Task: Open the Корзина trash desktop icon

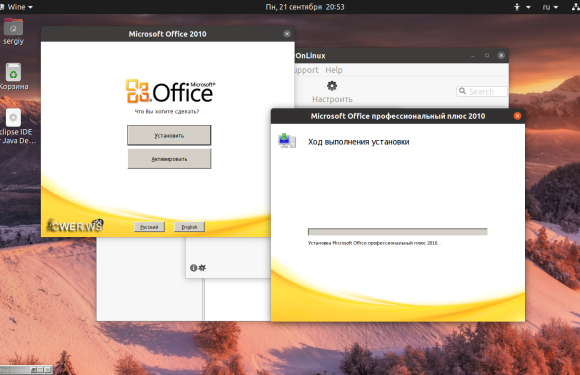Action: (13, 77)
